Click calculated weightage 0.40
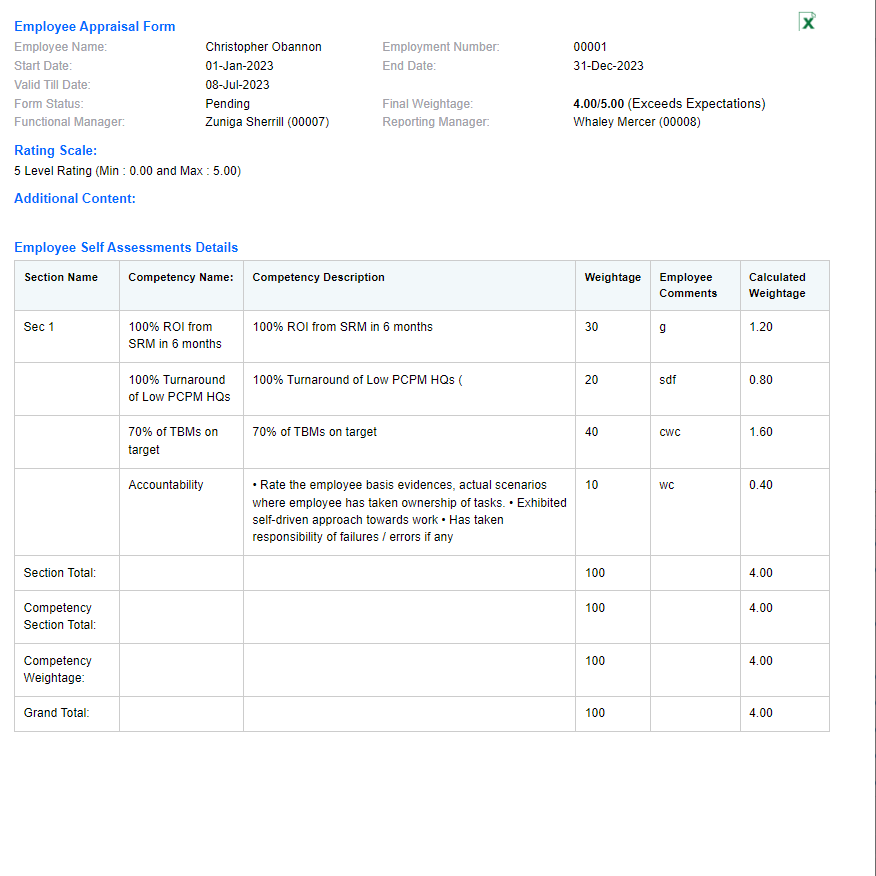 760,485
